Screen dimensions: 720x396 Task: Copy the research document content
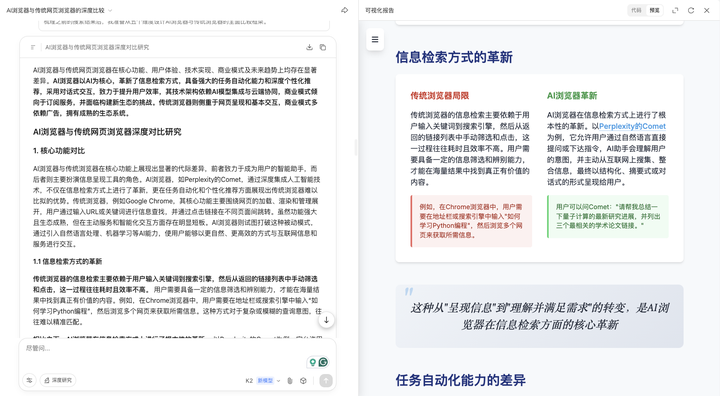pos(323,47)
